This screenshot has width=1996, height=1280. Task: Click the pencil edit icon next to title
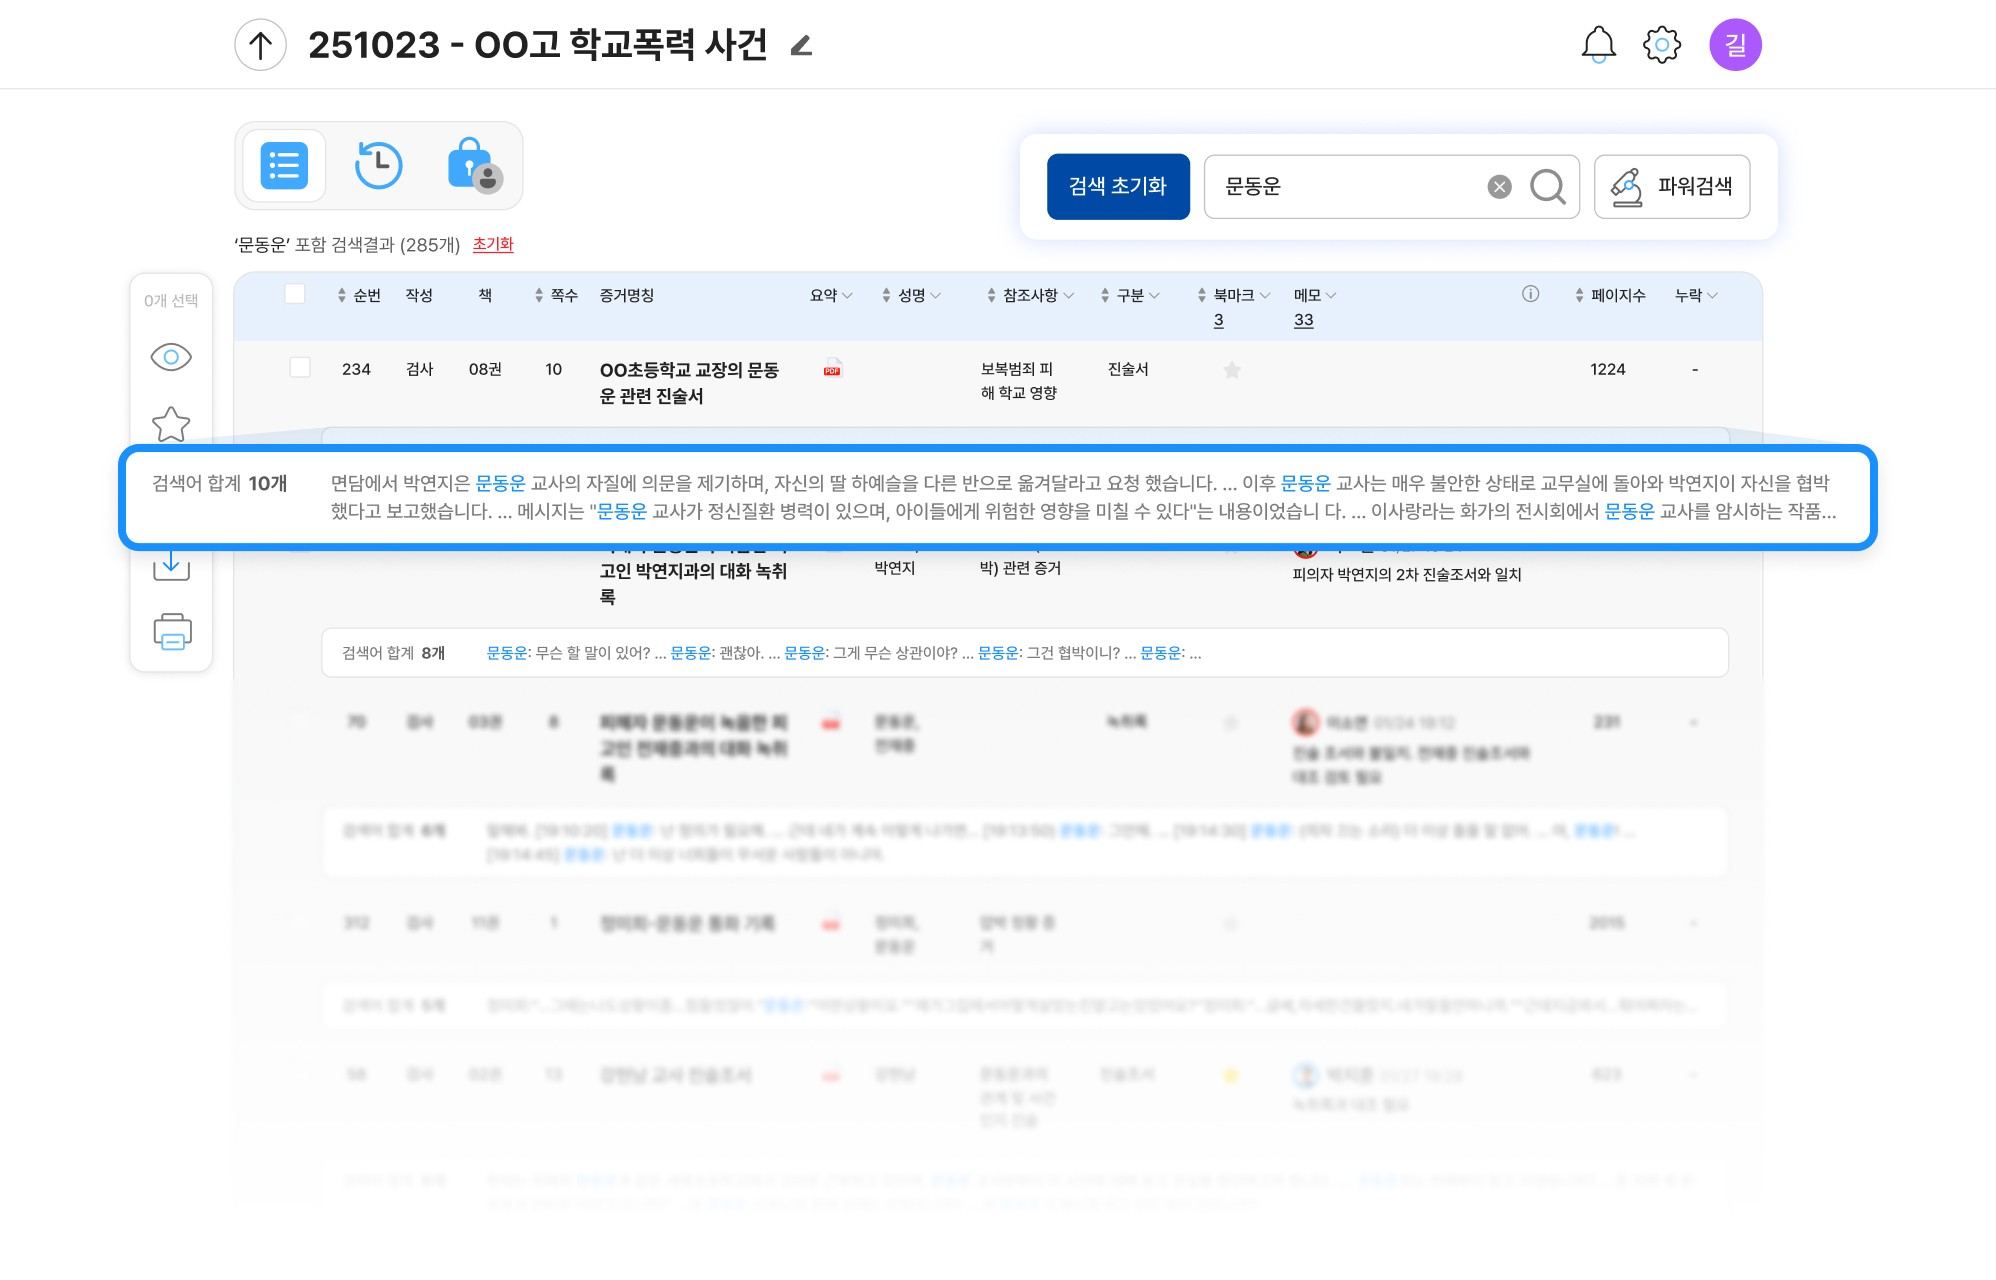(801, 46)
